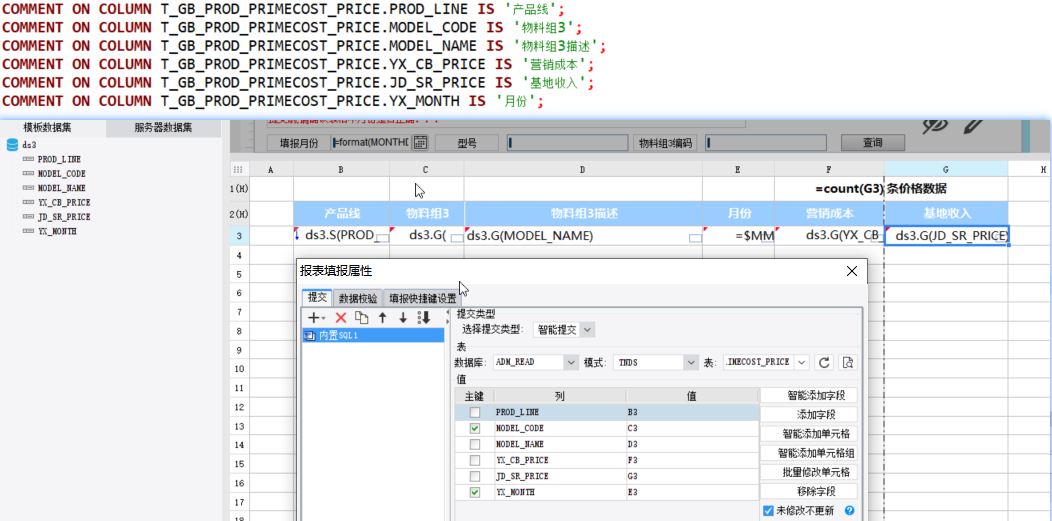Click the add submit item plus icon
1052x521 pixels.
(313, 318)
